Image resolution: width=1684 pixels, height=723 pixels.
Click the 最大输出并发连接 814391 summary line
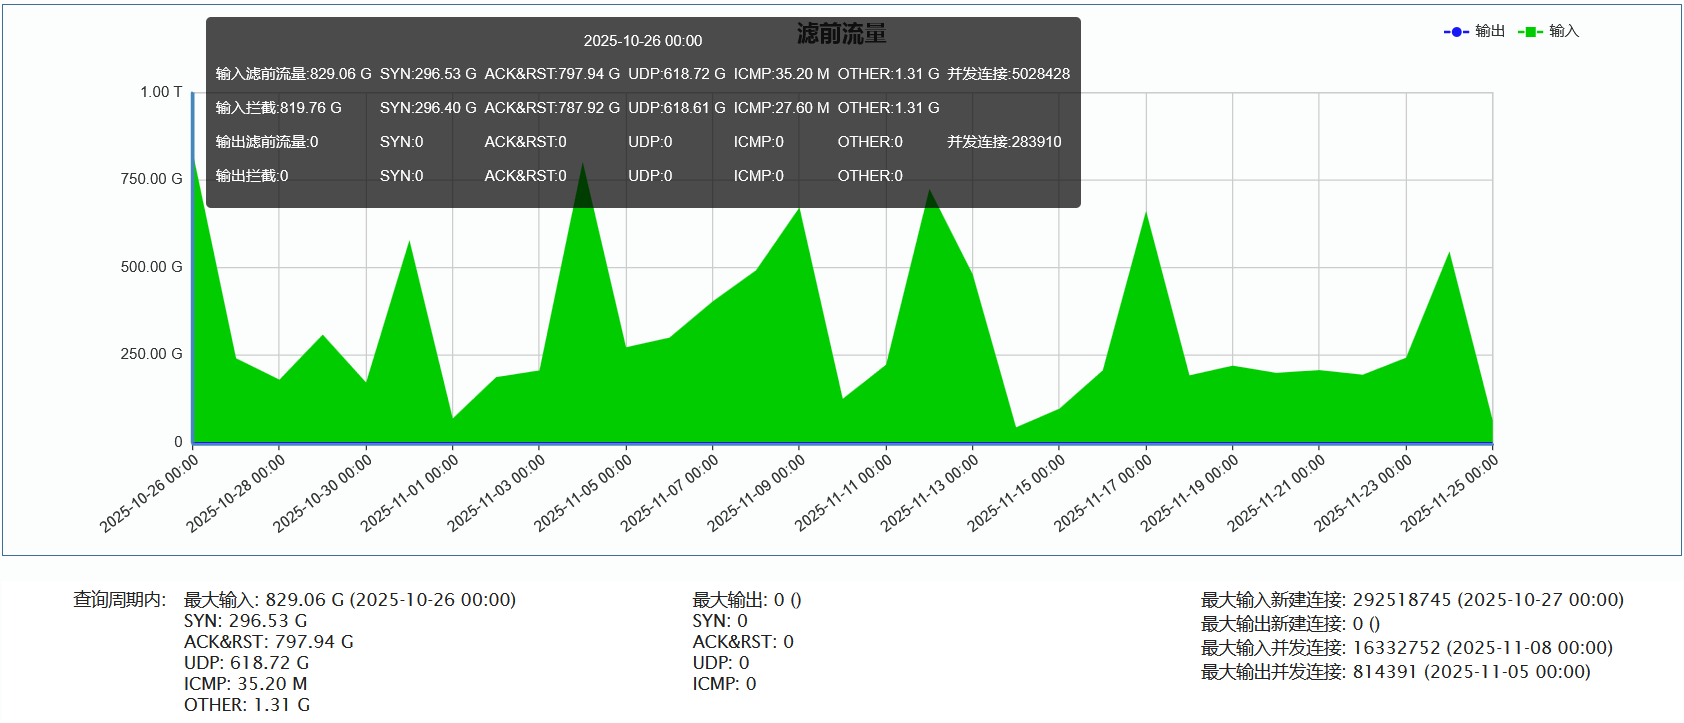point(1395,672)
